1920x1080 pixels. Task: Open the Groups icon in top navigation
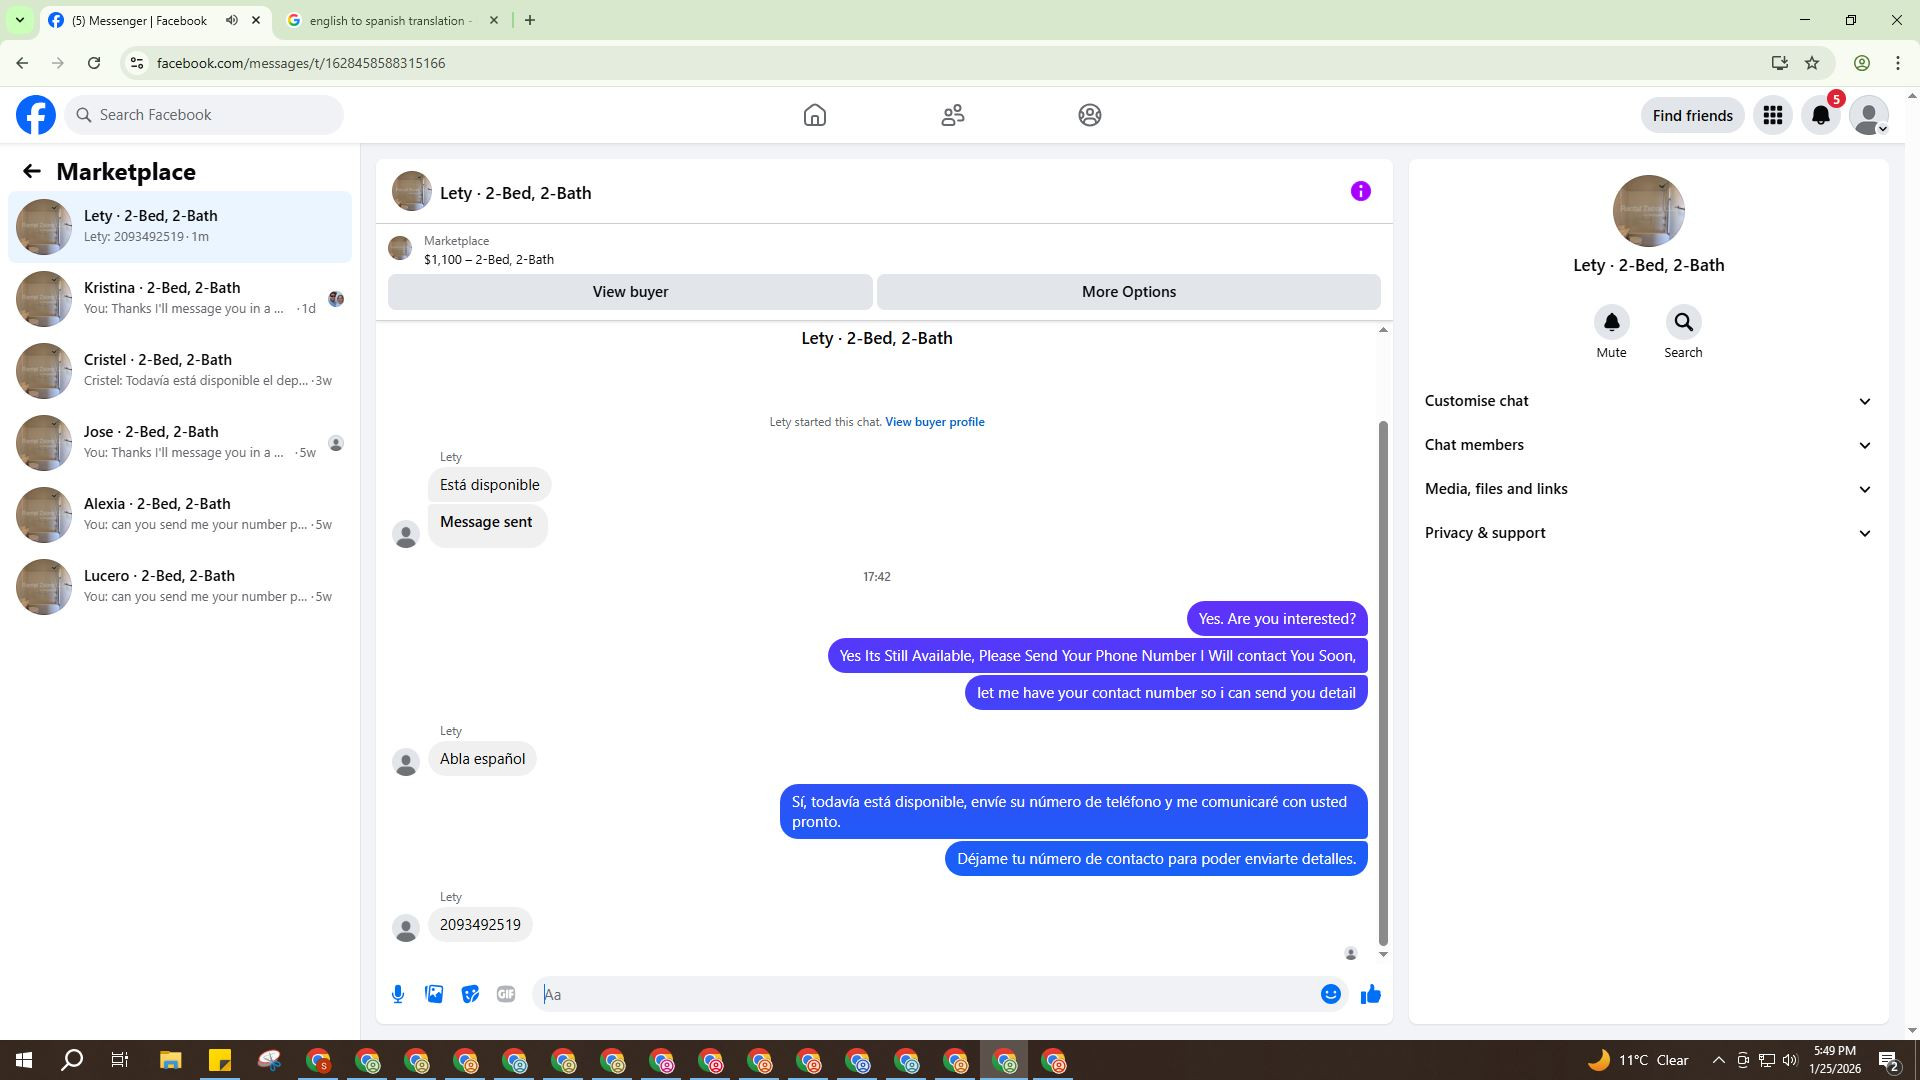tap(1090, 115)
